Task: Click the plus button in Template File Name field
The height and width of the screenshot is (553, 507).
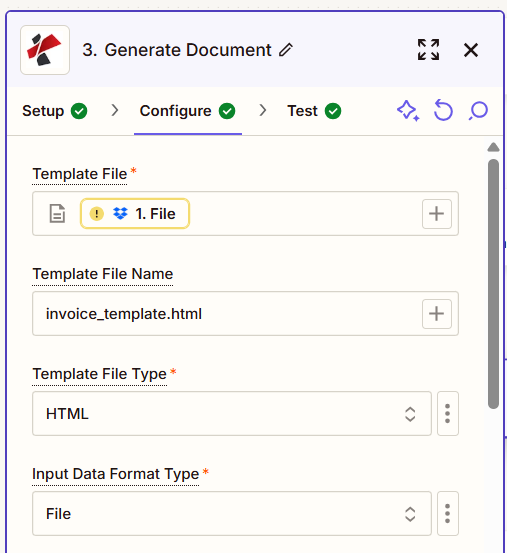Action: [x=437, y=314]
